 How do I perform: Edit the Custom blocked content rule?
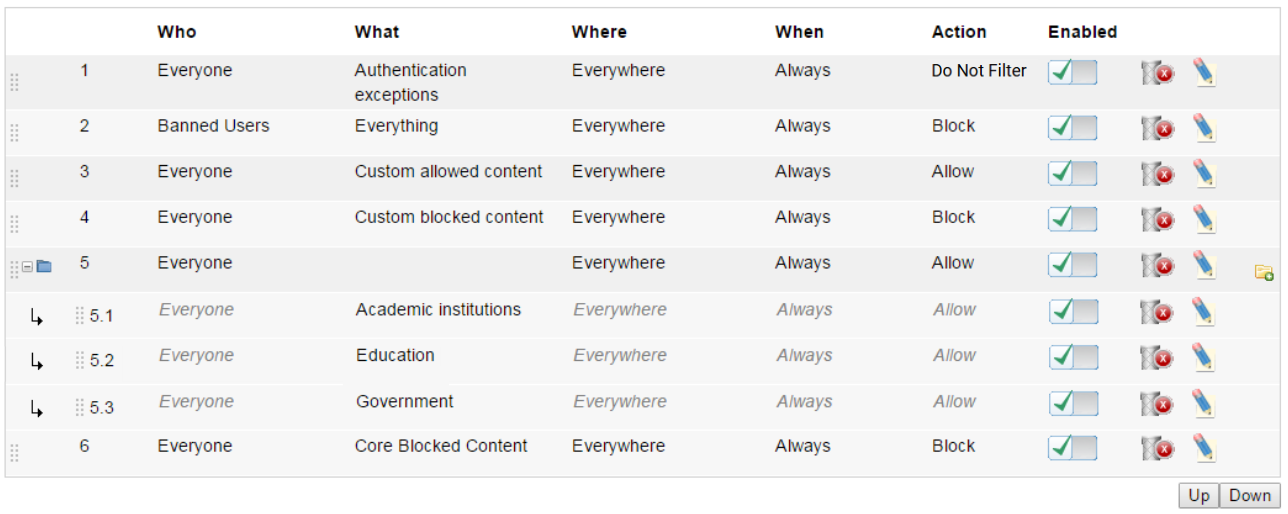(1205, 219)
